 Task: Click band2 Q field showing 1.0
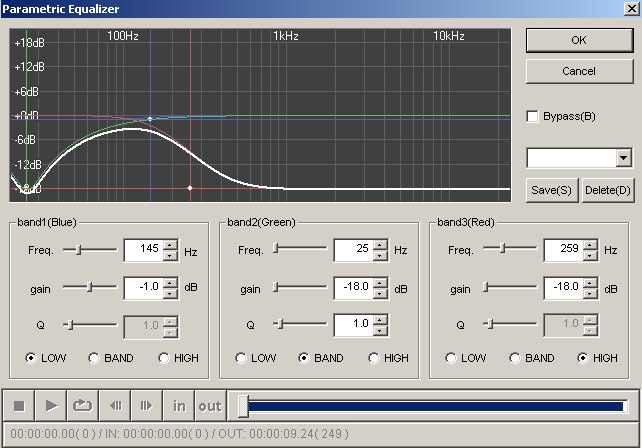coord(354,325)
